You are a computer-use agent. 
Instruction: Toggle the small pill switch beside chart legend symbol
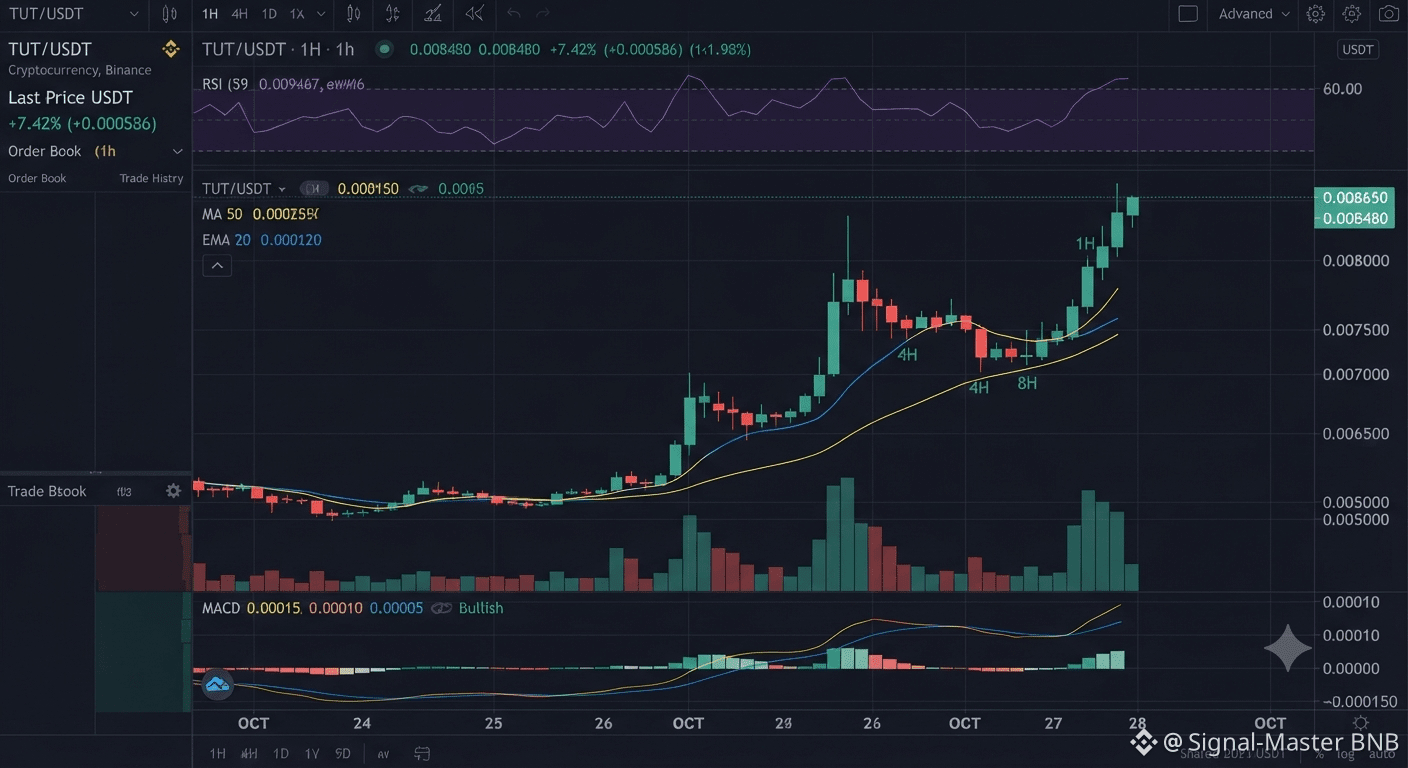click(315, 188)
